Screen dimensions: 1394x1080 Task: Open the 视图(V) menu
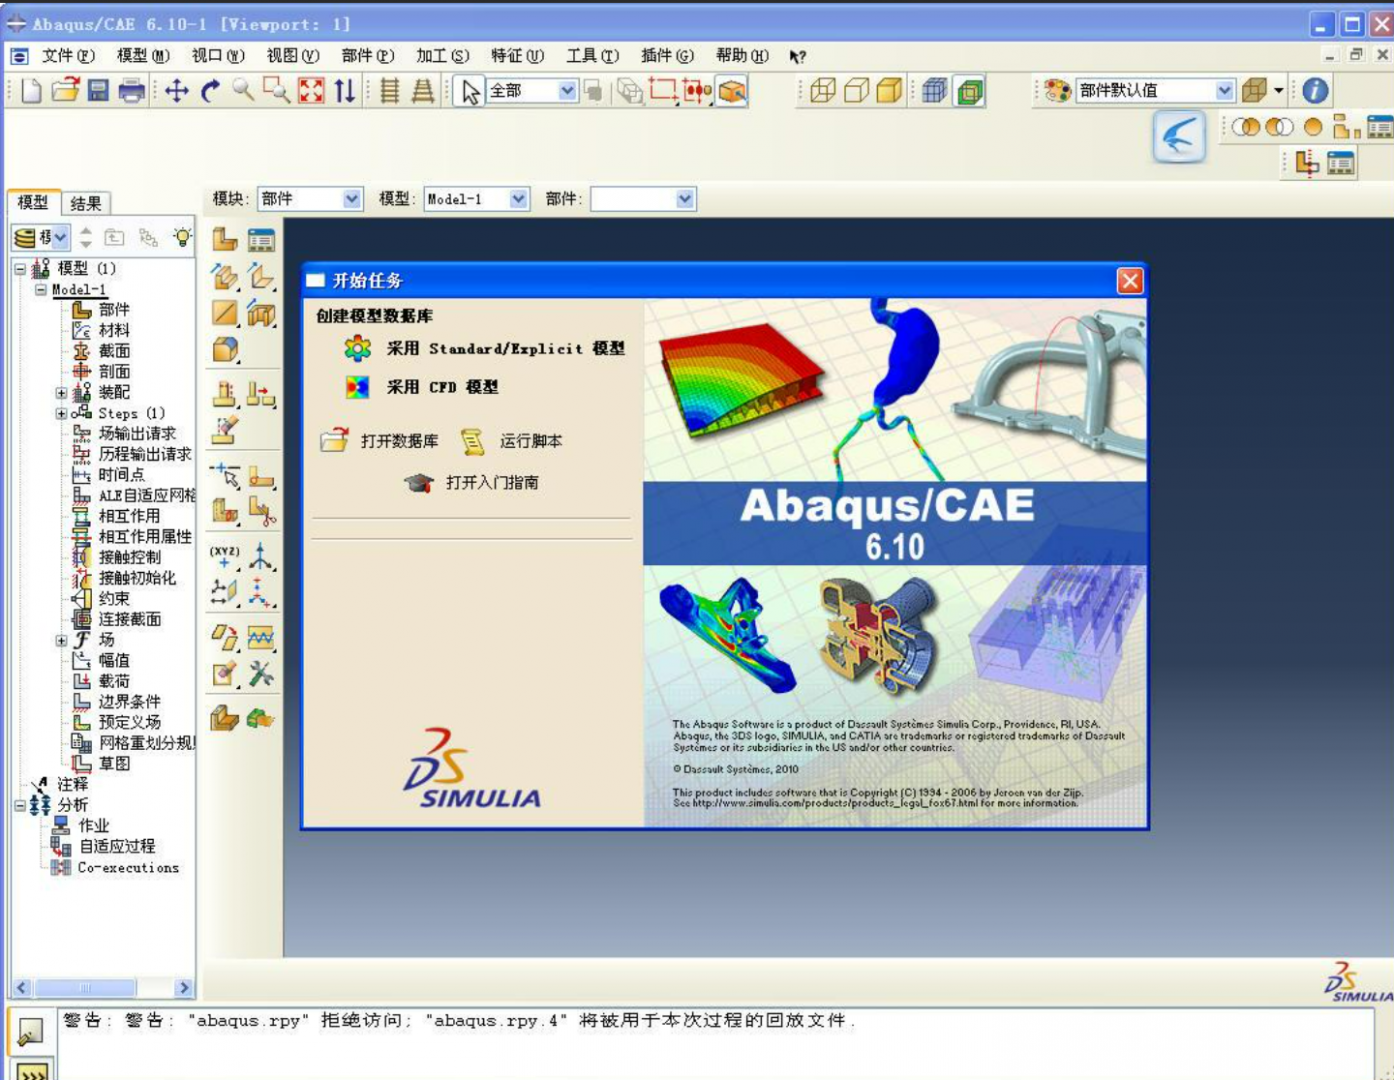click(x=293, y=56)
